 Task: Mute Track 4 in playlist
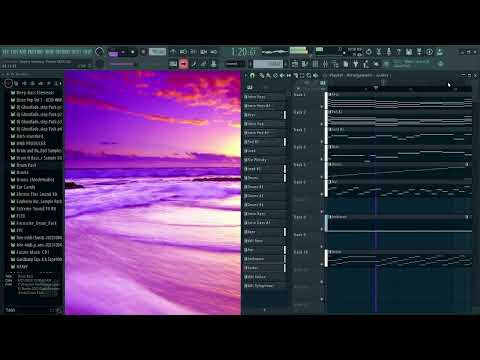pyautogui.click(x=322, y=159)
